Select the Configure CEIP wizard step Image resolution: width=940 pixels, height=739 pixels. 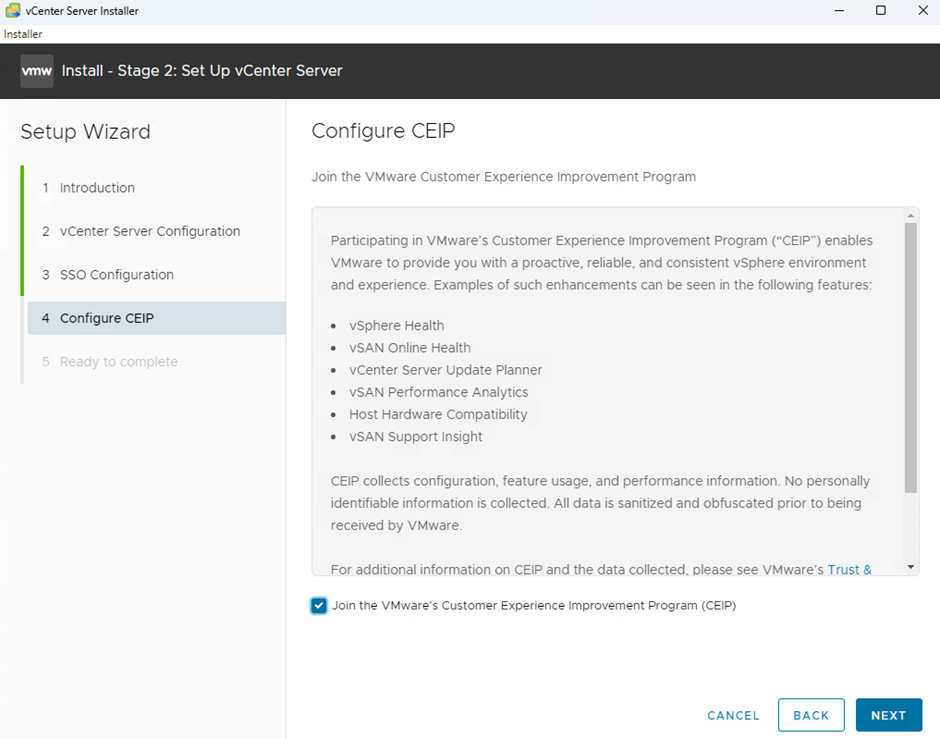[x=106, y=318]
